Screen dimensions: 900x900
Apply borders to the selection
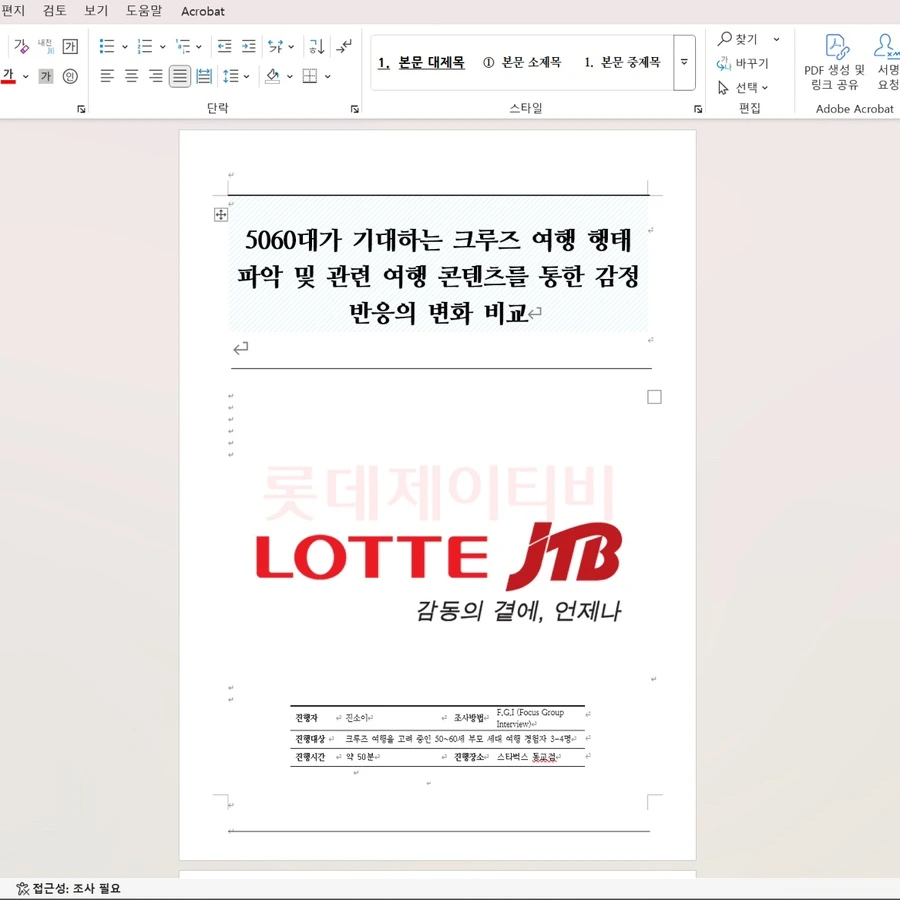(x=310, y=76)
